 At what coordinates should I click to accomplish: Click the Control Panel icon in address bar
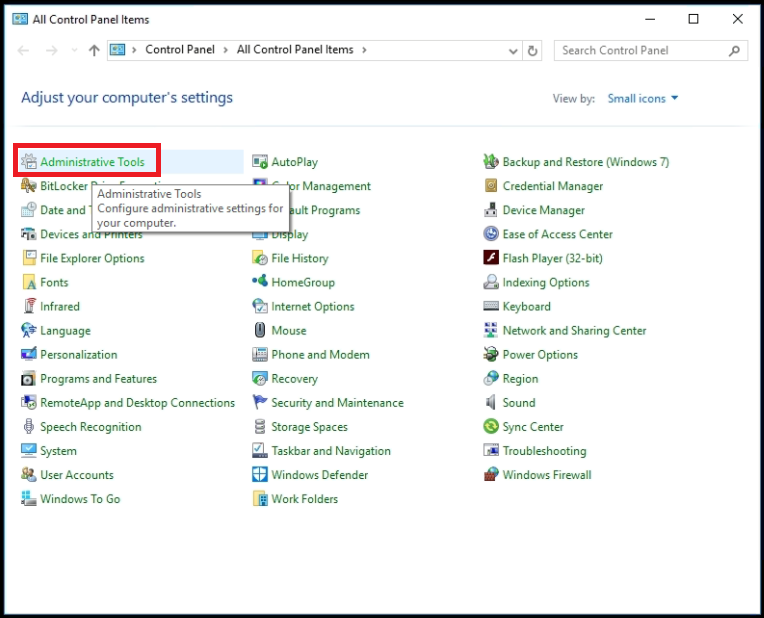[117, 50]
